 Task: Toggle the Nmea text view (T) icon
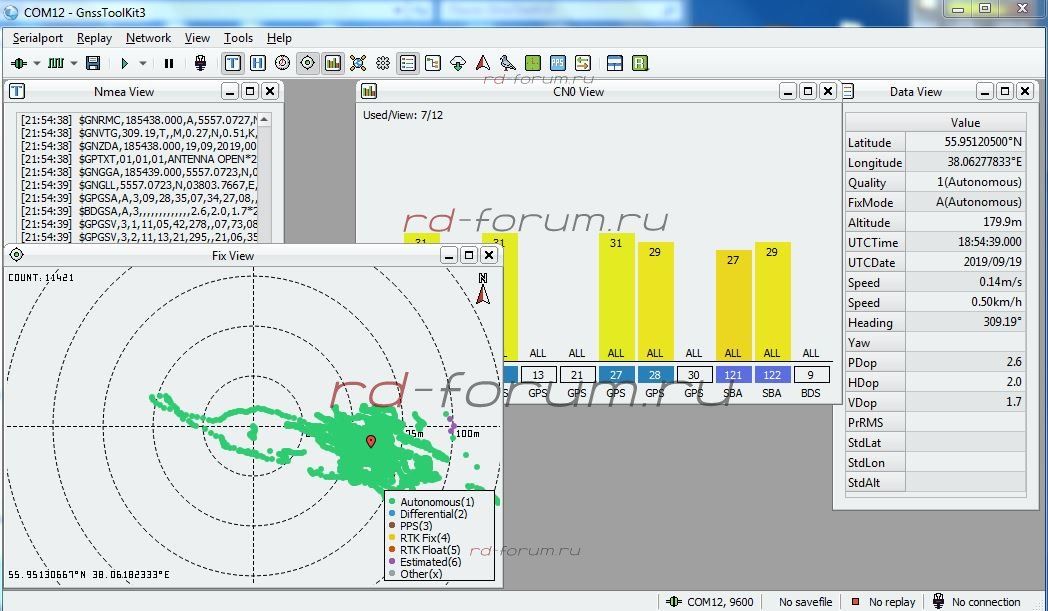pos(233,63)
